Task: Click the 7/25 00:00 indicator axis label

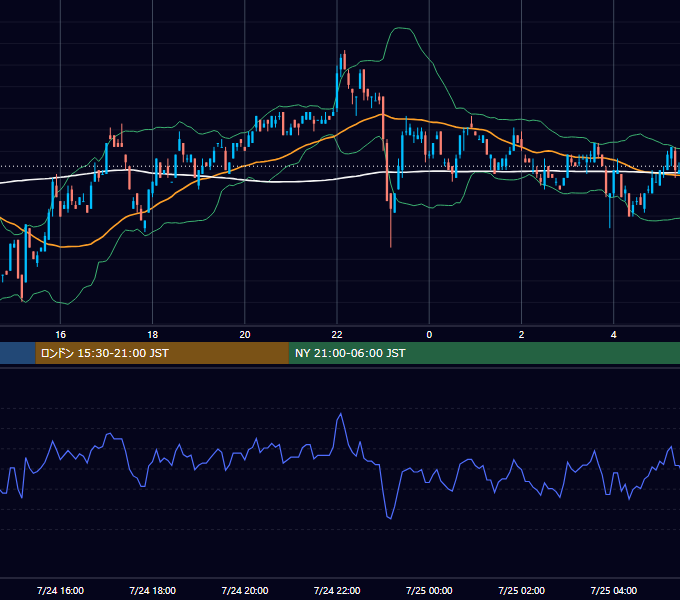Action: point(429,590)
